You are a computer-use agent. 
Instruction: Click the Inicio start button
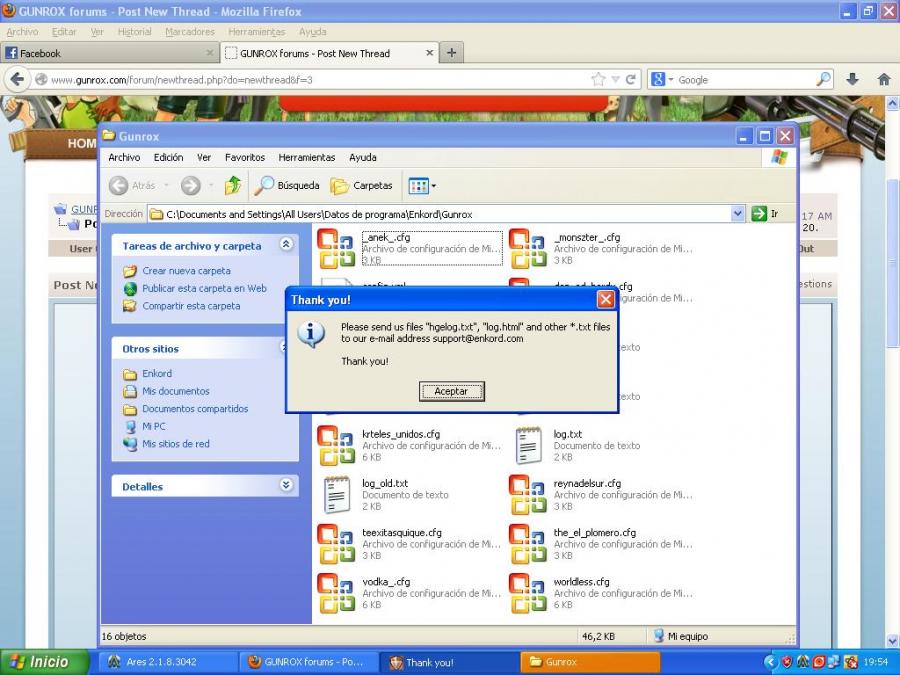click(40, 661)
